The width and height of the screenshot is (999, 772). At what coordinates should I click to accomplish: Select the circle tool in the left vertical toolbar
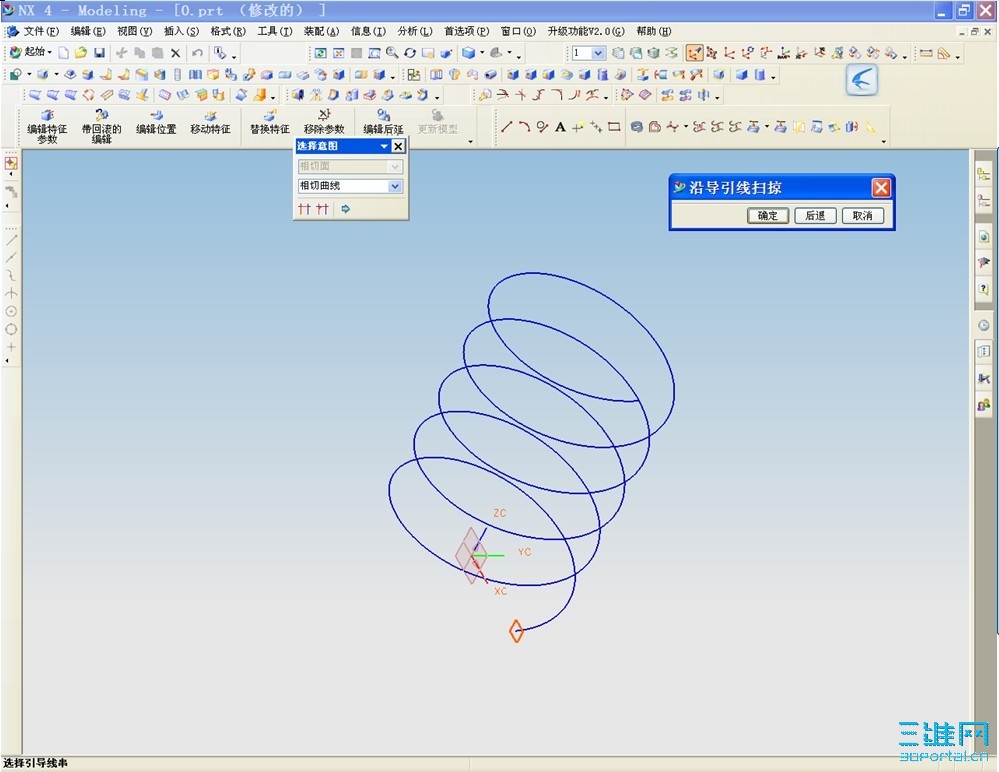[11, 329]
